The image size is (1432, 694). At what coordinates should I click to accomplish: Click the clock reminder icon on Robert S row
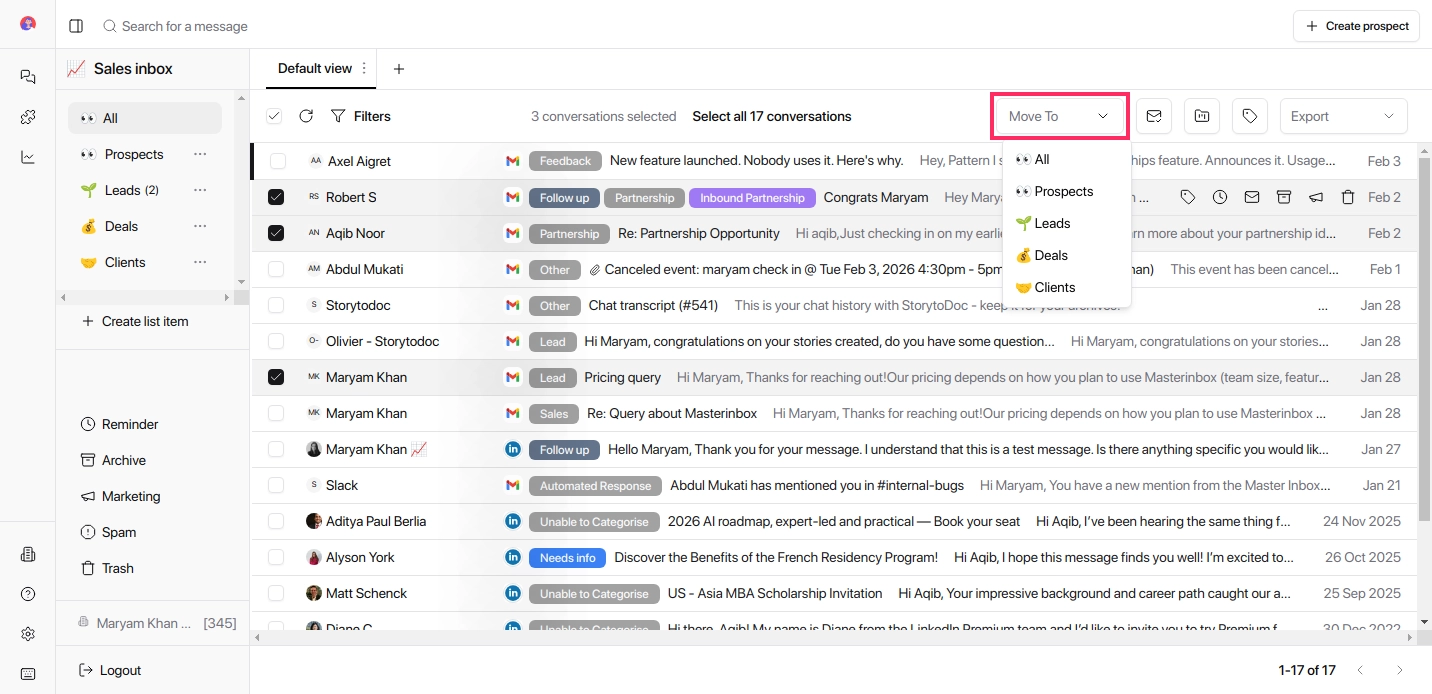[1220, 197]
